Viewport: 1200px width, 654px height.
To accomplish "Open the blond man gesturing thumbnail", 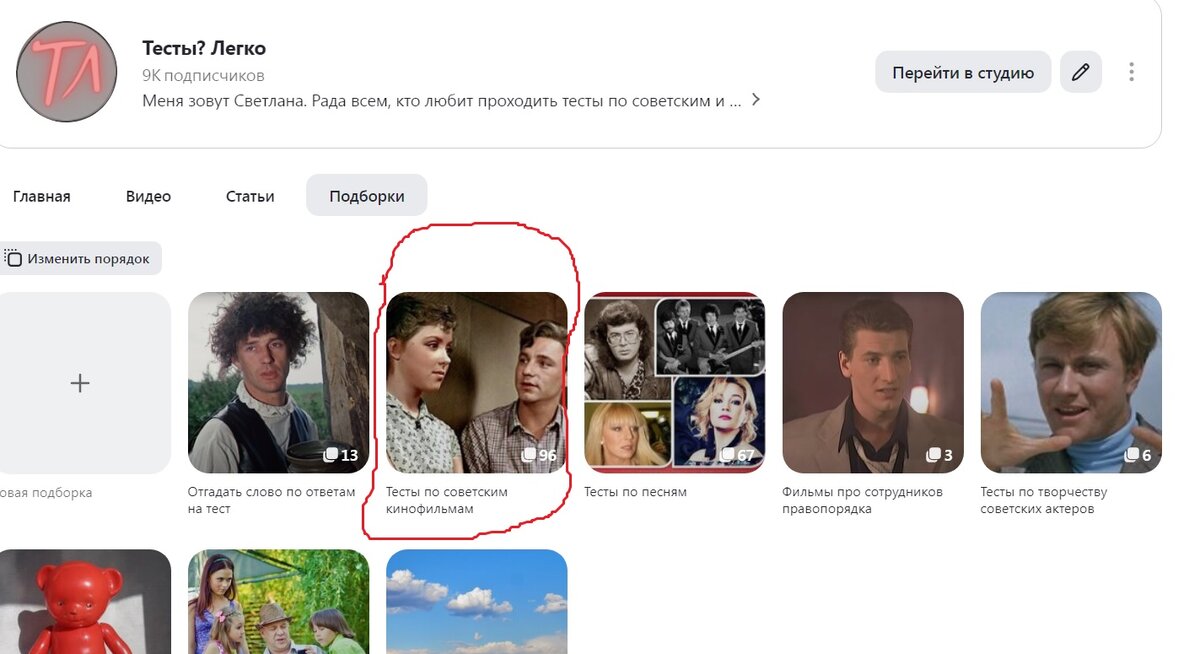I will (1070, 383).
